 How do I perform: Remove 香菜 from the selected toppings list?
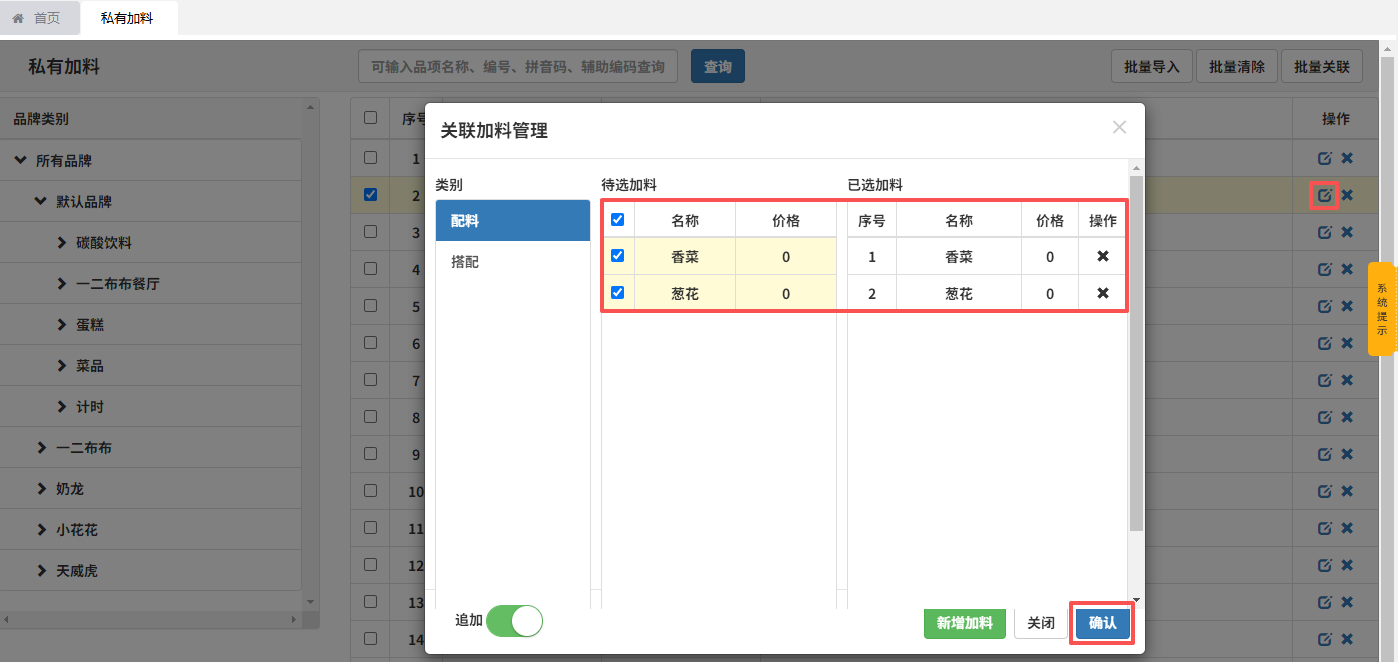pyautogui.click(x=1103, y=257)
